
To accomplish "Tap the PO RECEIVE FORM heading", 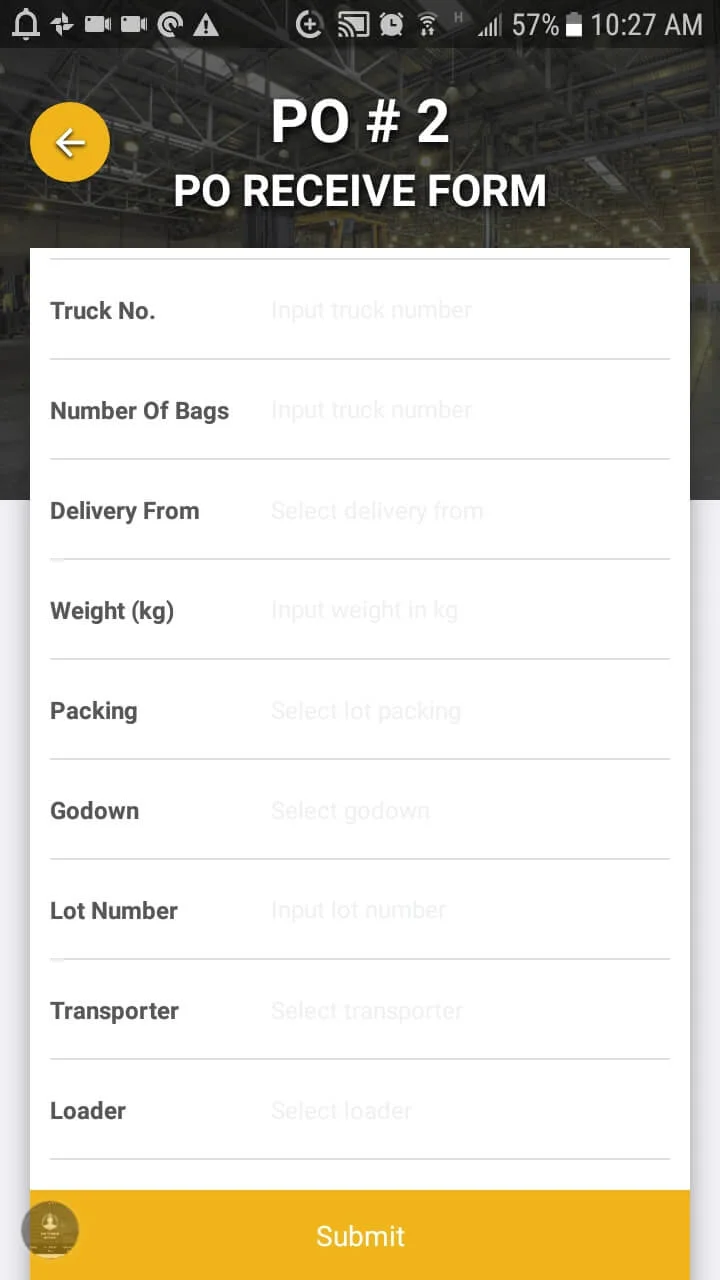I will click(x=360, y=190).
